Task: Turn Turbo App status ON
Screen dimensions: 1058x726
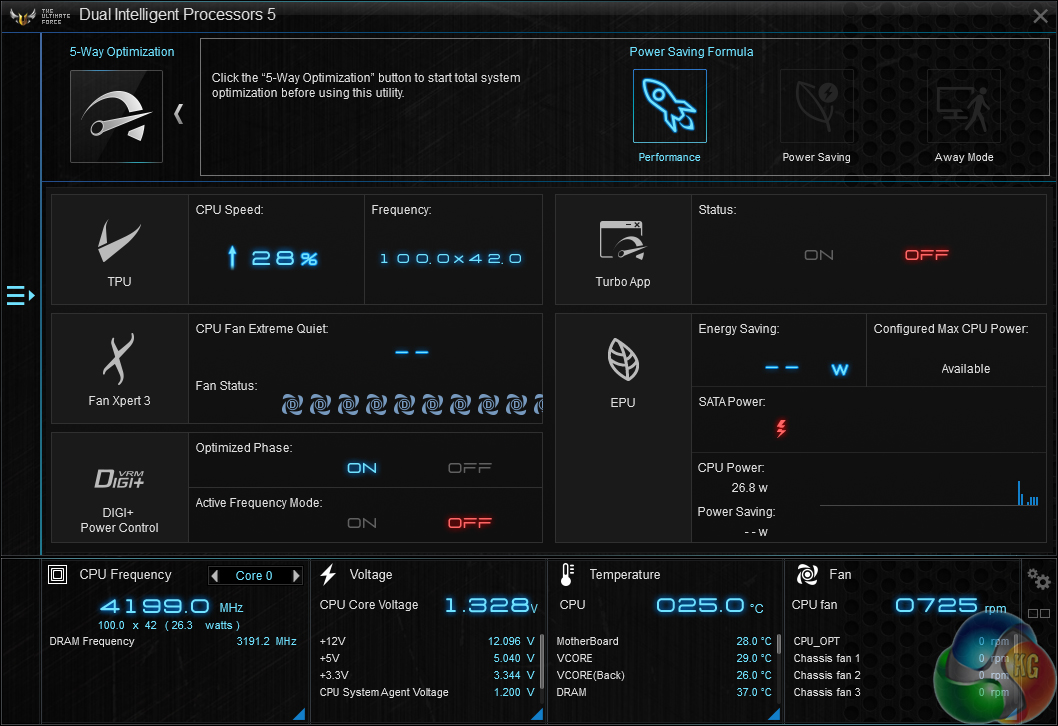Action: [x=819, y=255]
